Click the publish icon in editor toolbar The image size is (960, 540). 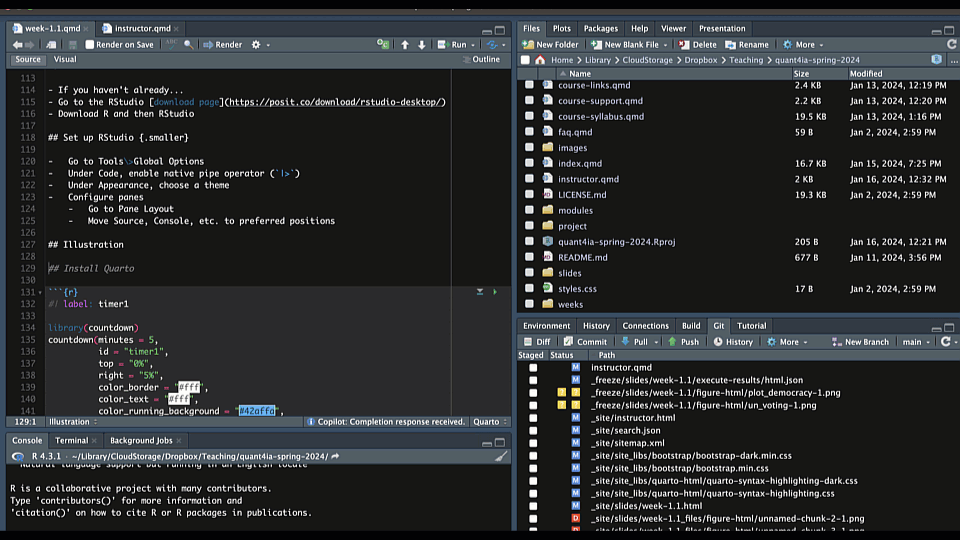click(492, 45)
